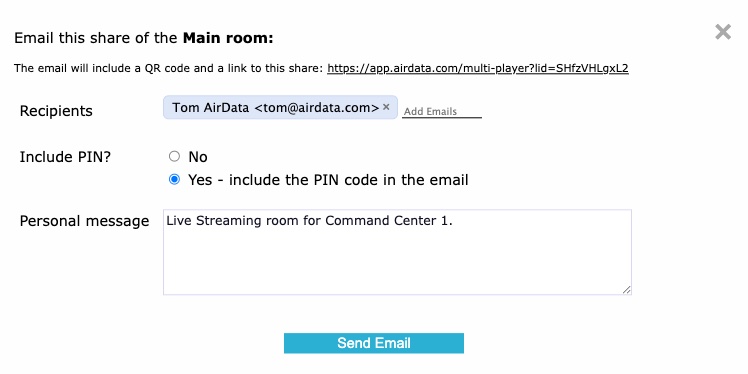The width and height of the screenshot is (748, 374).
Task: Select the No radio button for PIN
Action: [x=175, y=156]
